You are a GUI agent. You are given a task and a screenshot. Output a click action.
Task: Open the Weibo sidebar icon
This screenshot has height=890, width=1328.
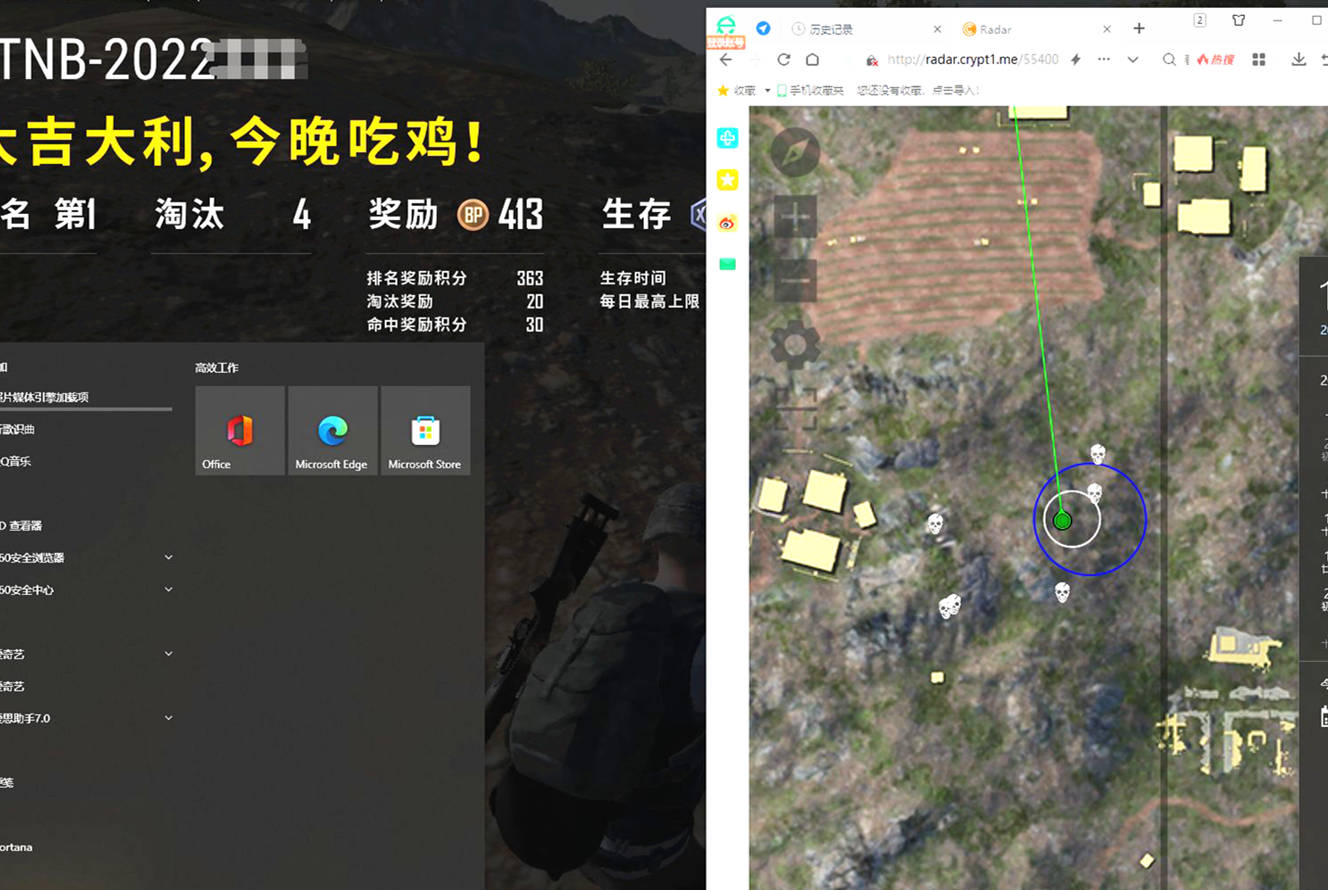point(727,222)
